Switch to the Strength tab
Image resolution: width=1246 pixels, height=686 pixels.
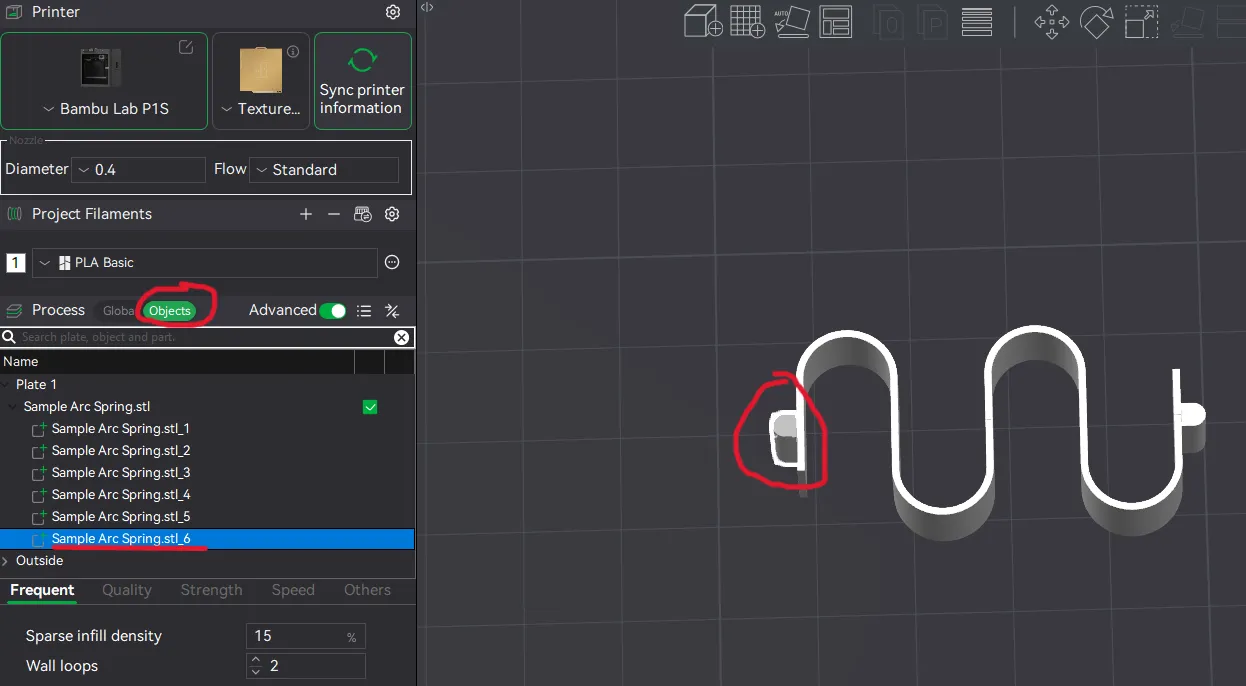click(x=211, y=590)
